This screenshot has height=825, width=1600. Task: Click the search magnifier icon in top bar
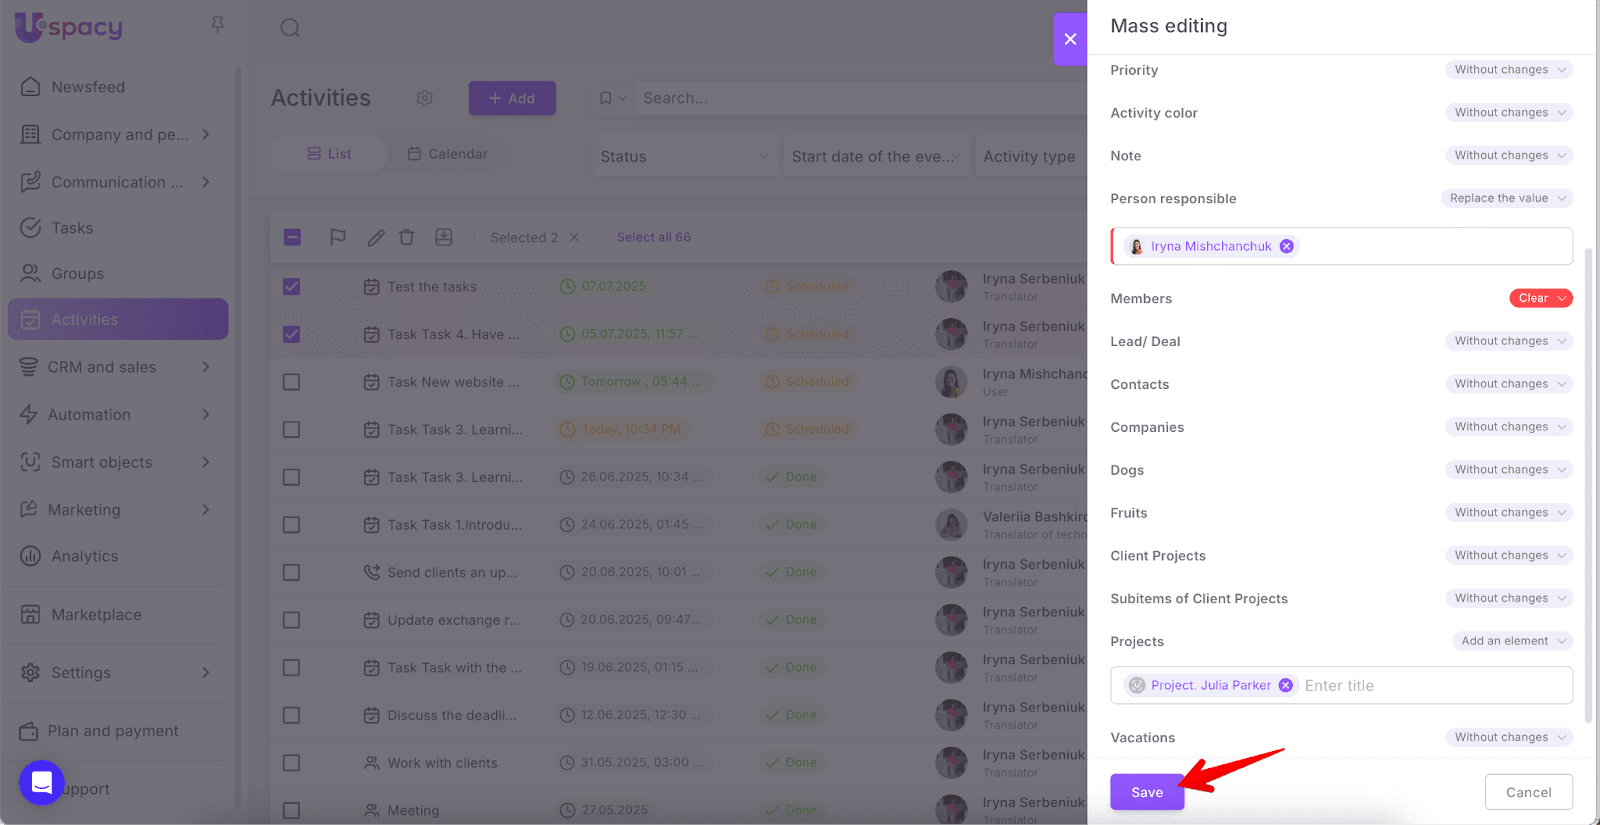coord(290,28)
